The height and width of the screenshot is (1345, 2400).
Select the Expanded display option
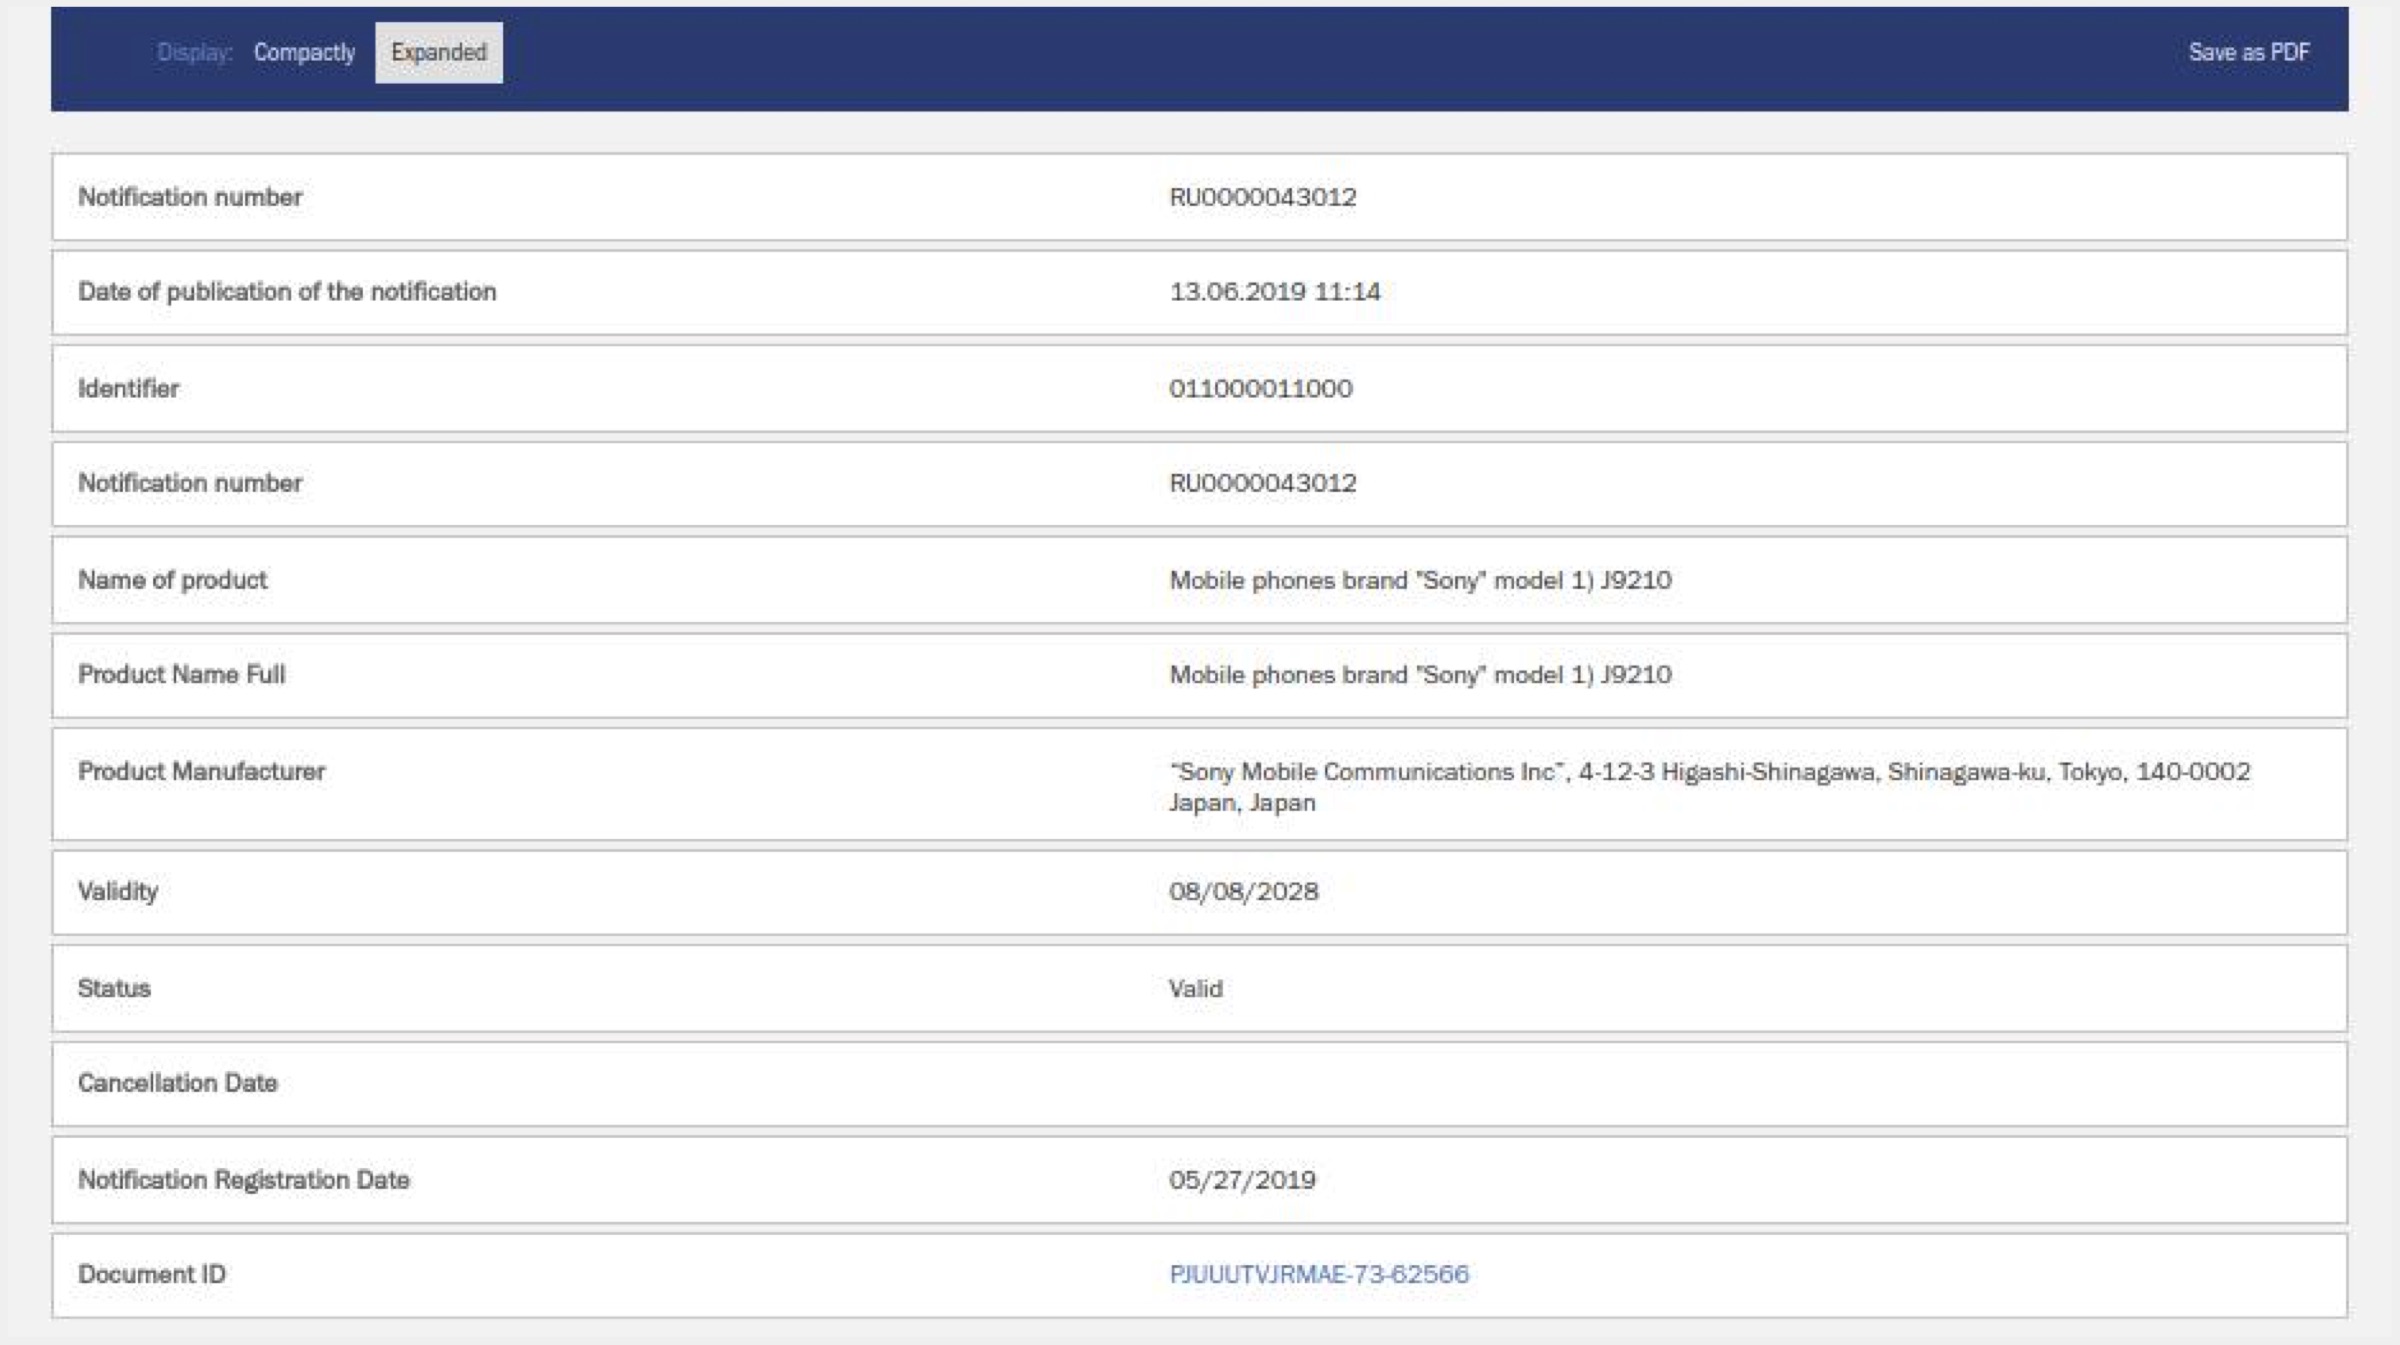point(438,52)
